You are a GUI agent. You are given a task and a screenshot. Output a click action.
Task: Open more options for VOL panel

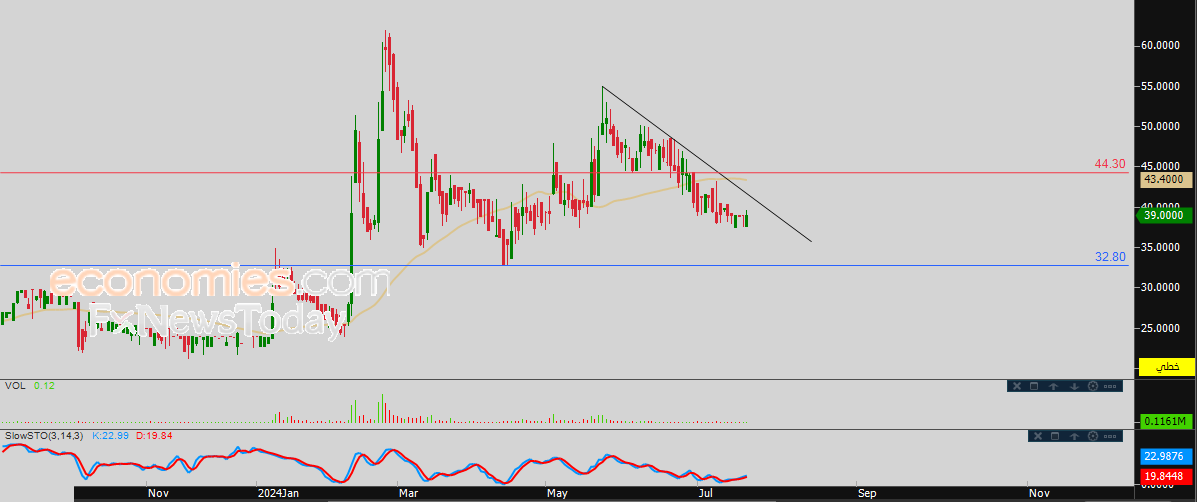tap(1111, 386)
